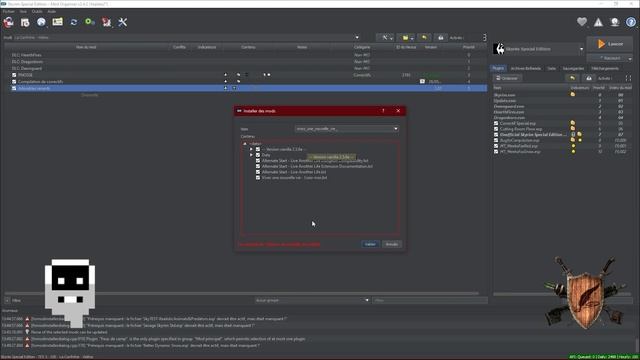Click the mod filter text field
Screen dimensions: 640x360
(430, 300)
